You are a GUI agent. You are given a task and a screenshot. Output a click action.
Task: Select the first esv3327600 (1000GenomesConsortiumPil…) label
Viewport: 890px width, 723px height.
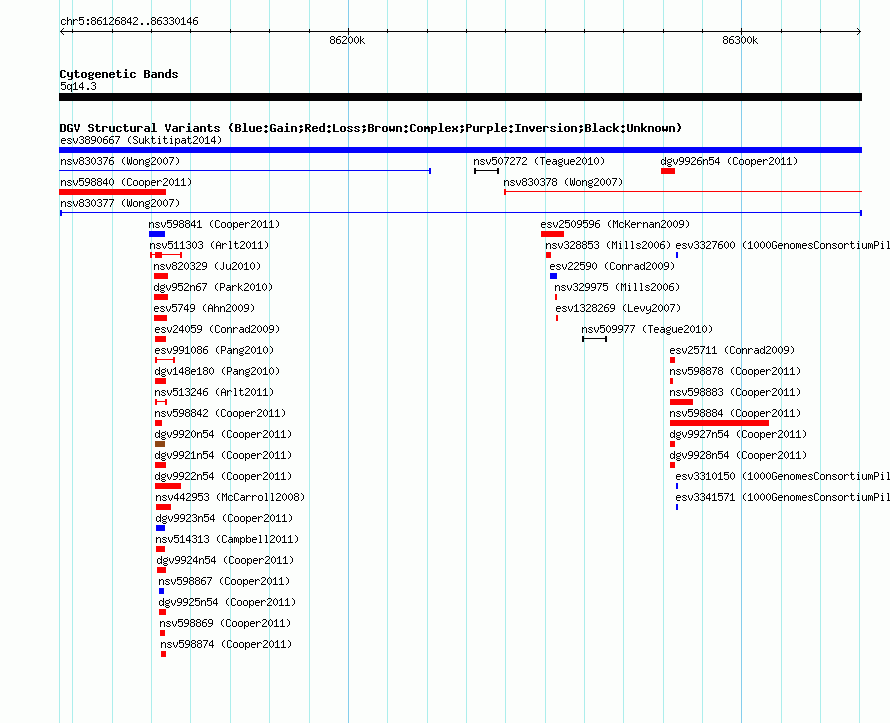(783, 245)
